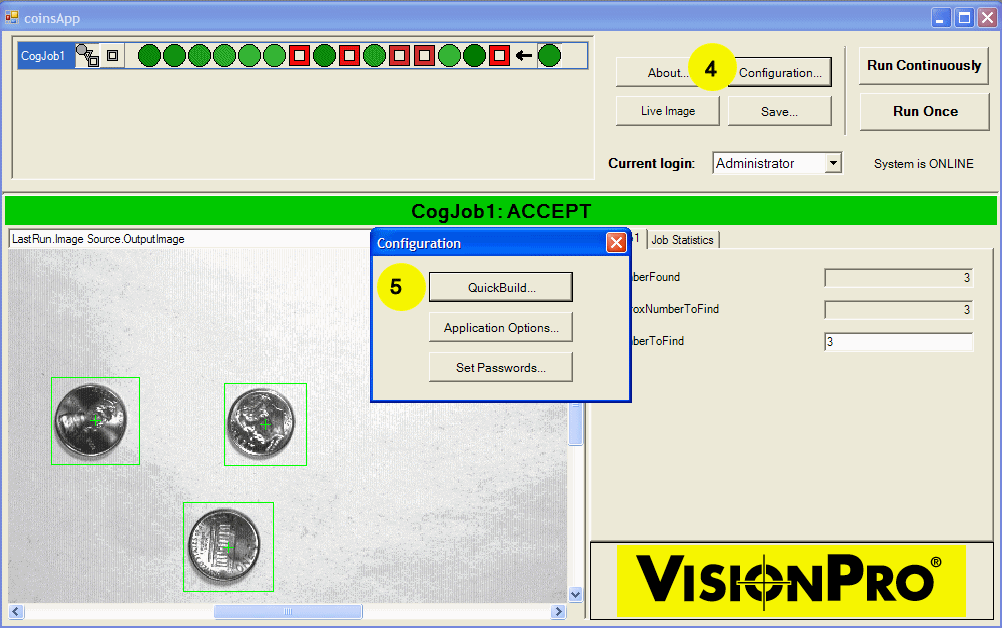Screen dimensions: 1002x628
Task: Select the CogJob1 job label
Action: tap(43, 56)
